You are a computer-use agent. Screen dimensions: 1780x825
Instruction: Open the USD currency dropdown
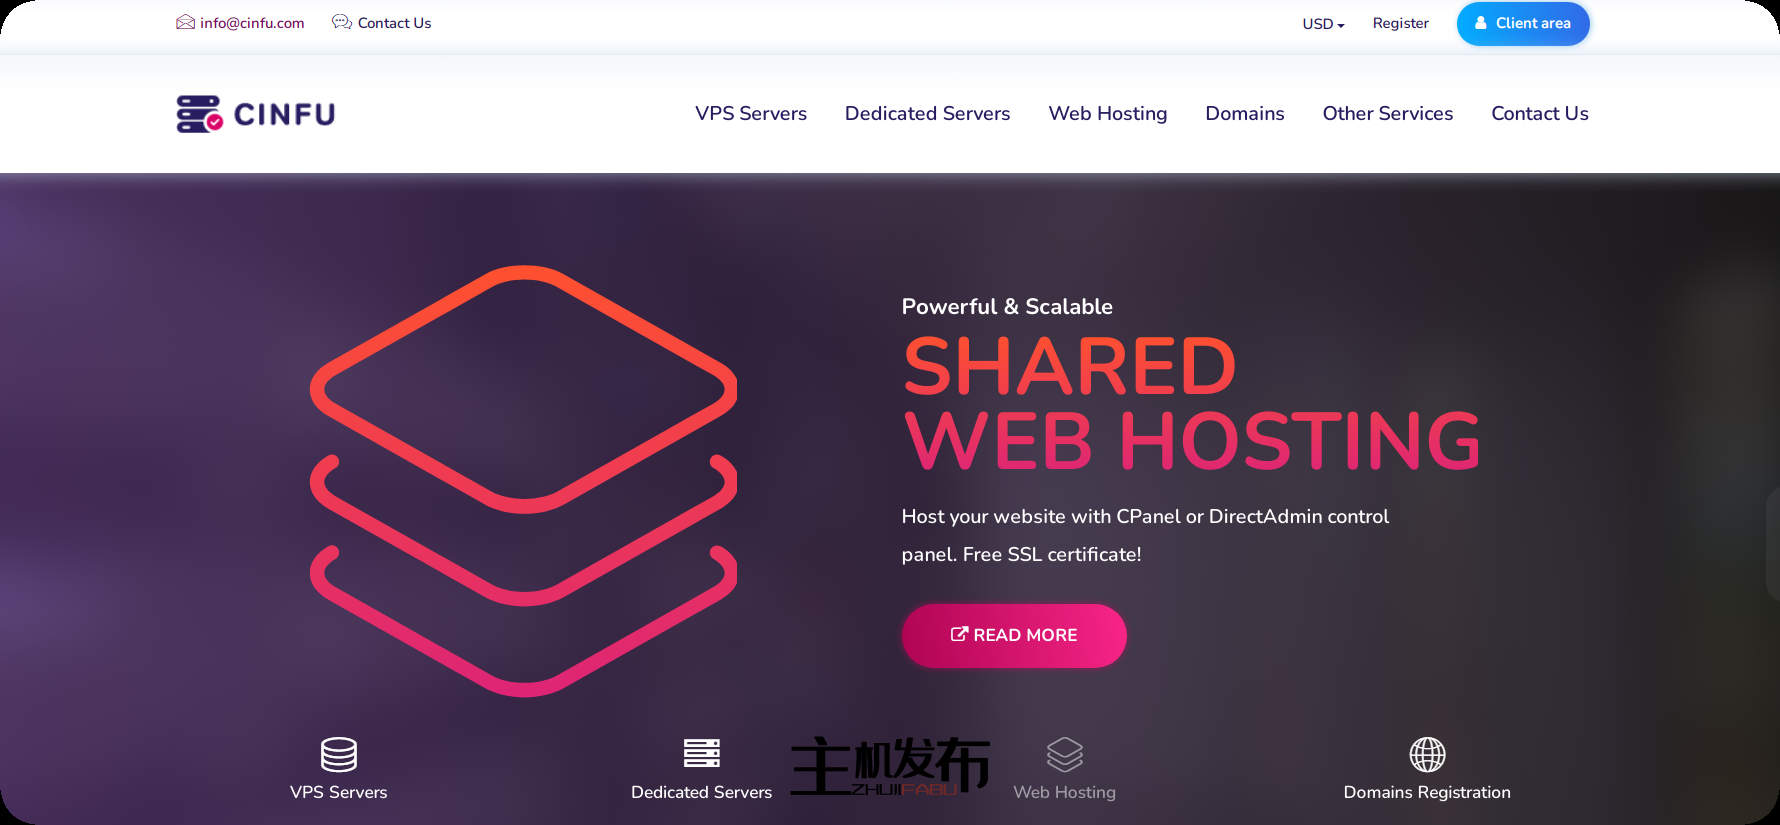pos(1323,23)
